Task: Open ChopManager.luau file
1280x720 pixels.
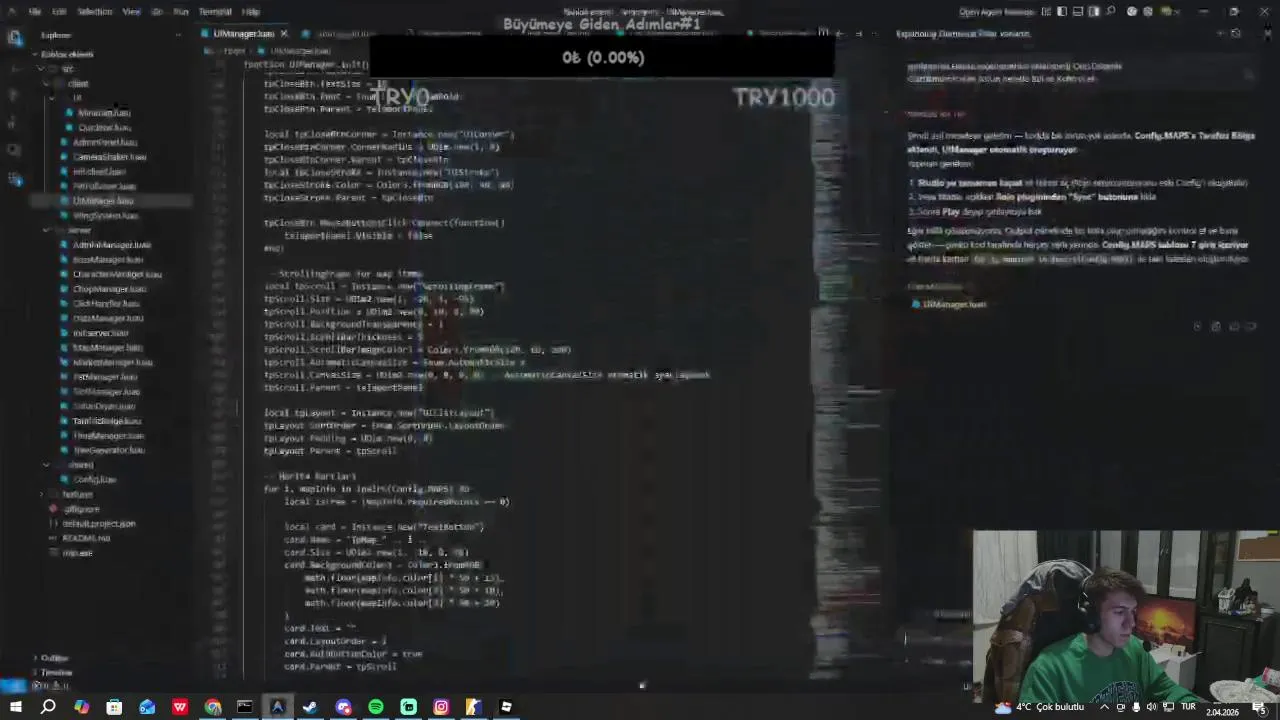Action: (110, 289)
